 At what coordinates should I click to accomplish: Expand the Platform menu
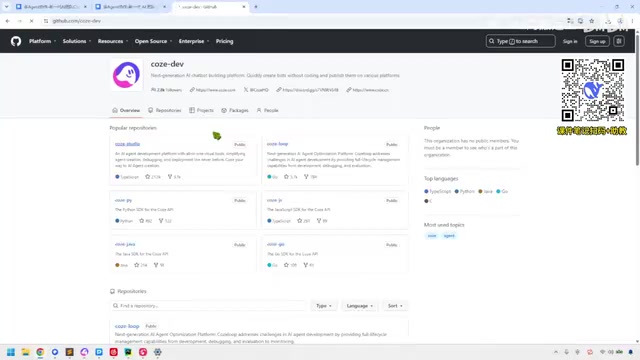click(42, 41)
